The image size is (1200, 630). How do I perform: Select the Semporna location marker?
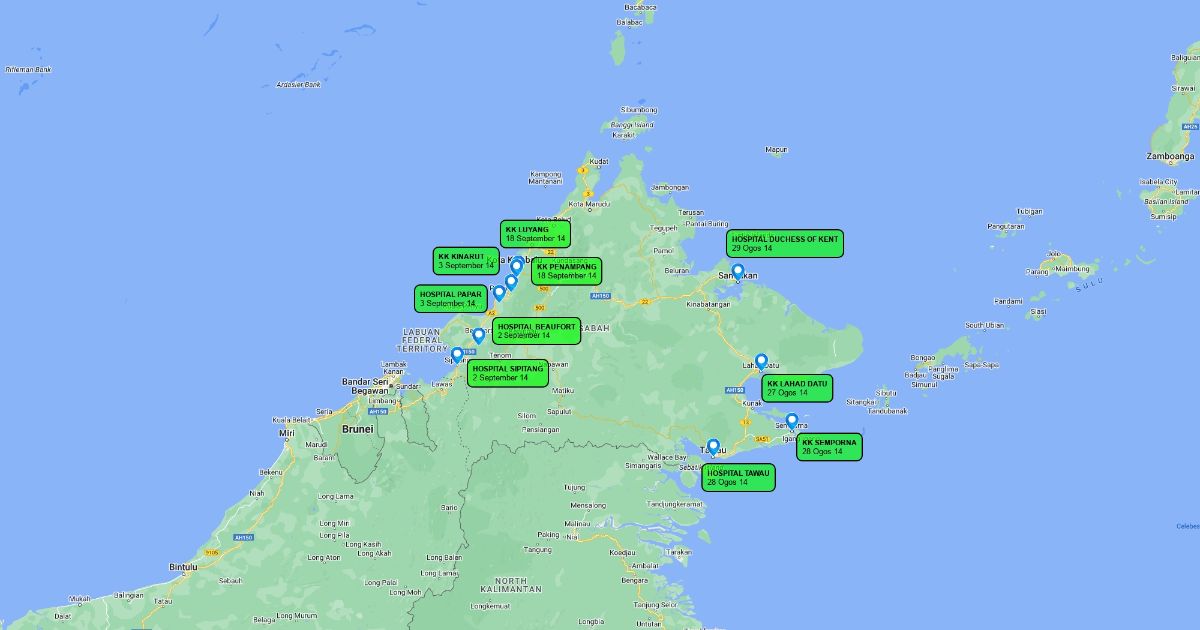coord(792,421)
